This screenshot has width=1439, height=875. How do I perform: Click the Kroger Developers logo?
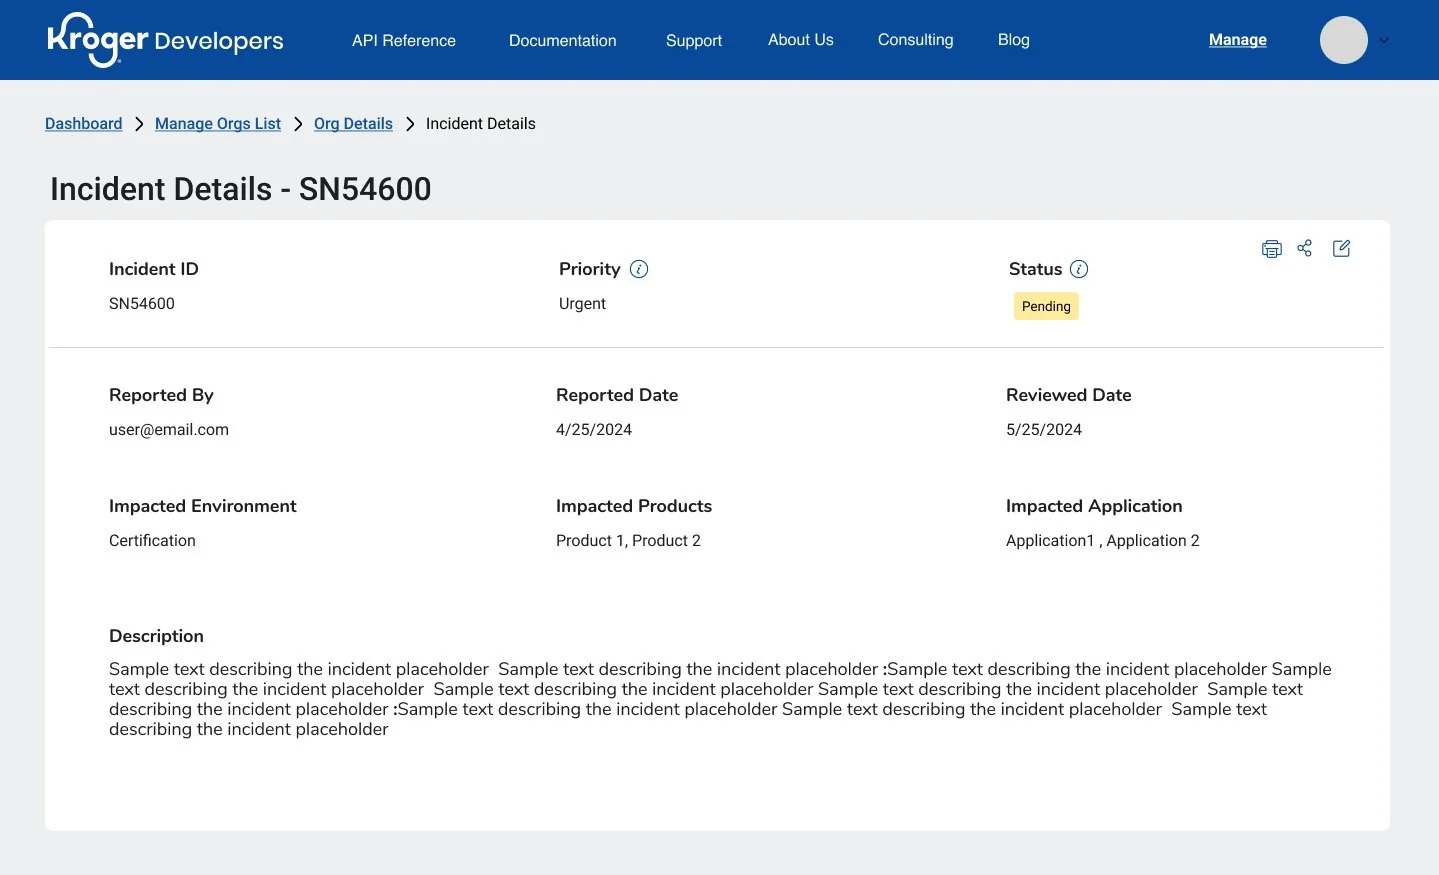tap(165, 40)
